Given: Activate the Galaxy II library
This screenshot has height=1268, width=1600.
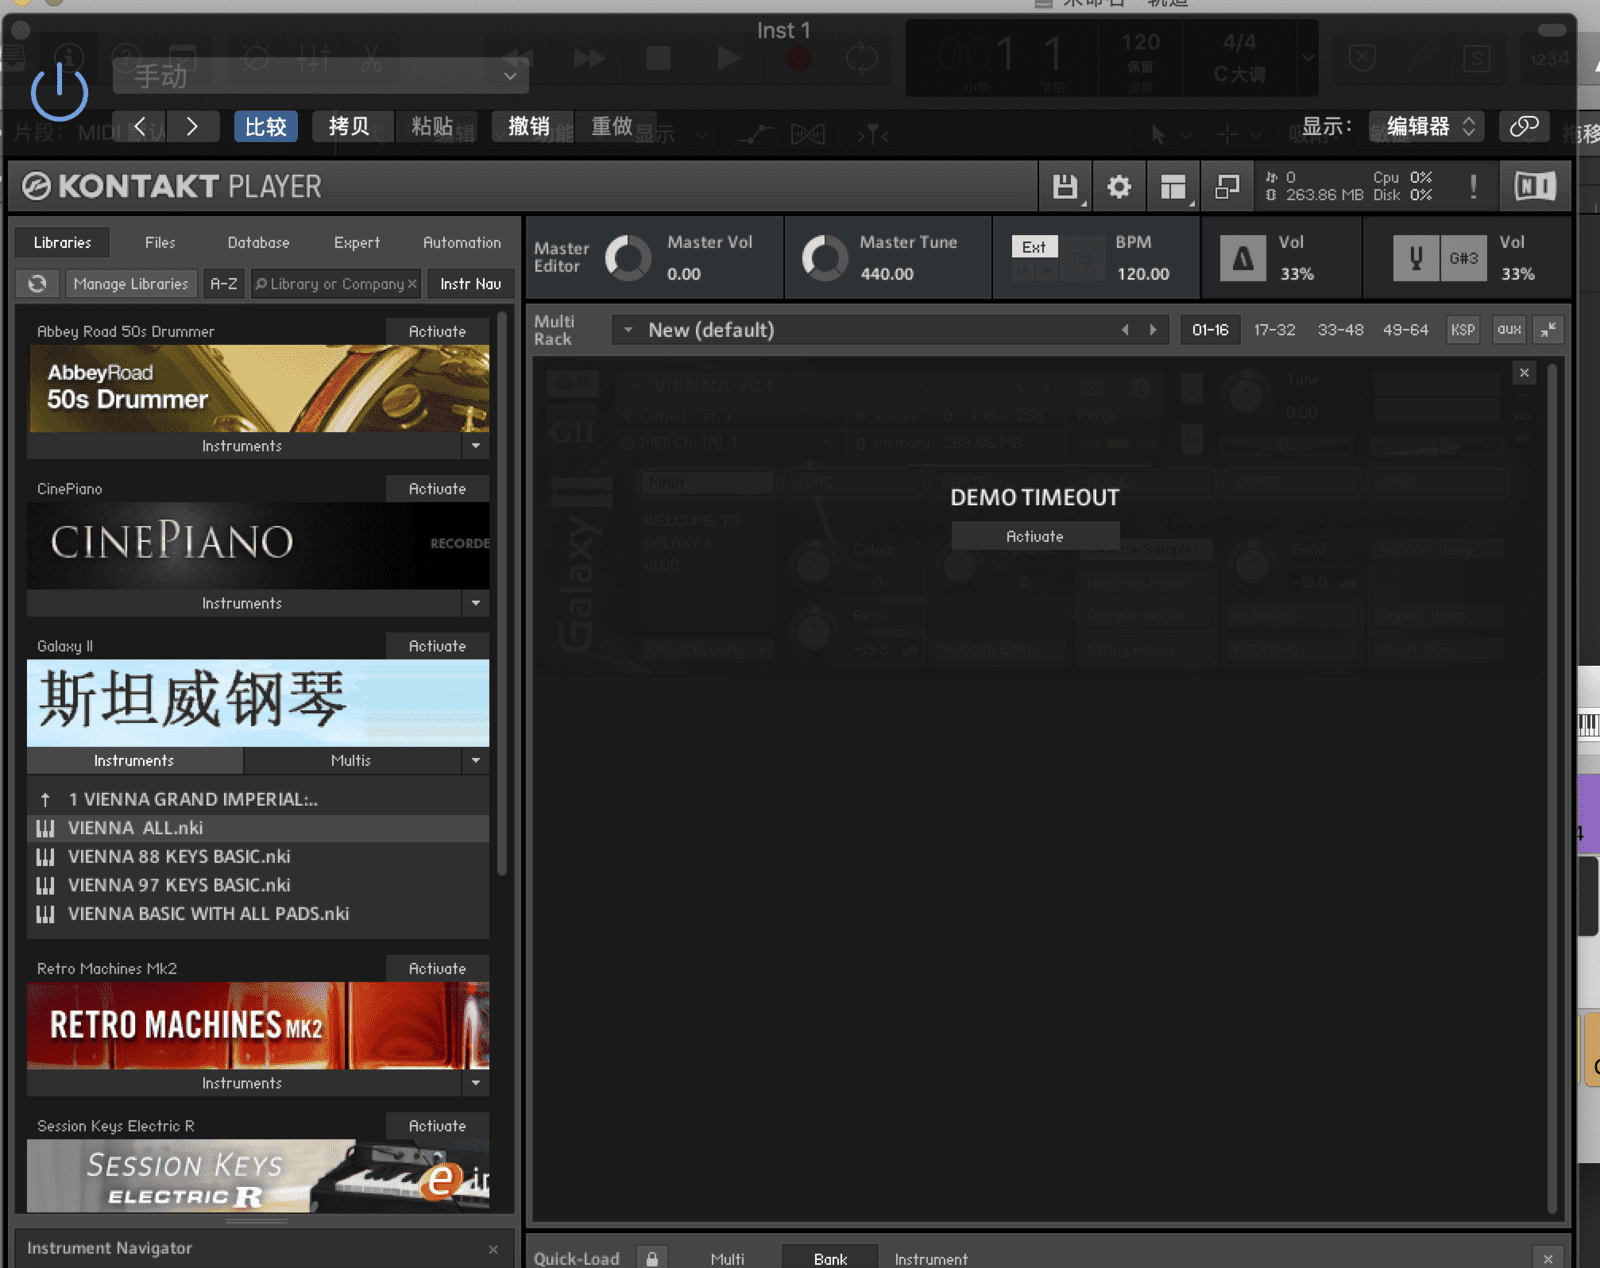Looking at the screenshot, I should pos(437,646).
